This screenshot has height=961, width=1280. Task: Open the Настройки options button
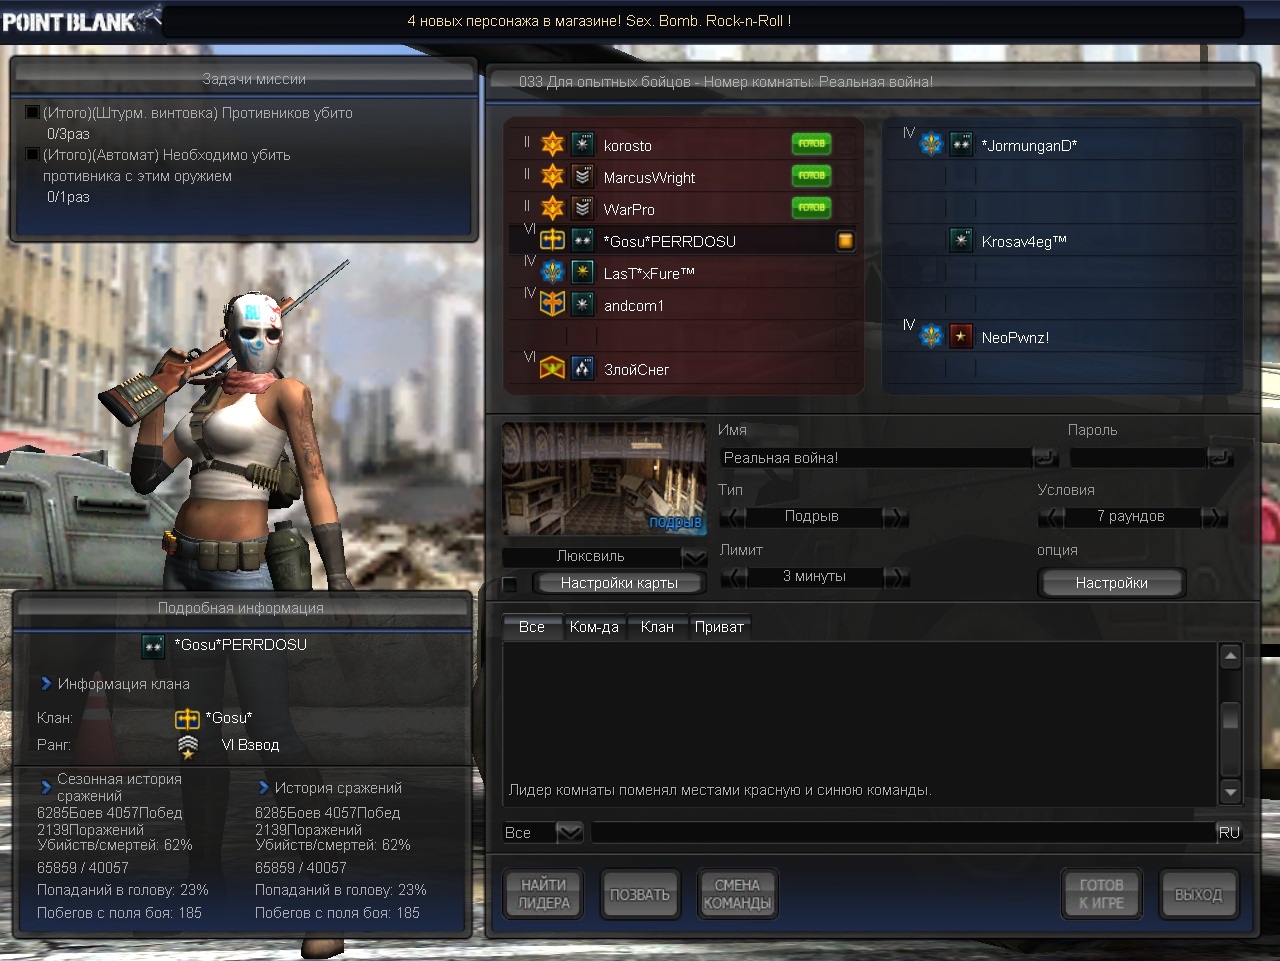(x=1111, y=583)
